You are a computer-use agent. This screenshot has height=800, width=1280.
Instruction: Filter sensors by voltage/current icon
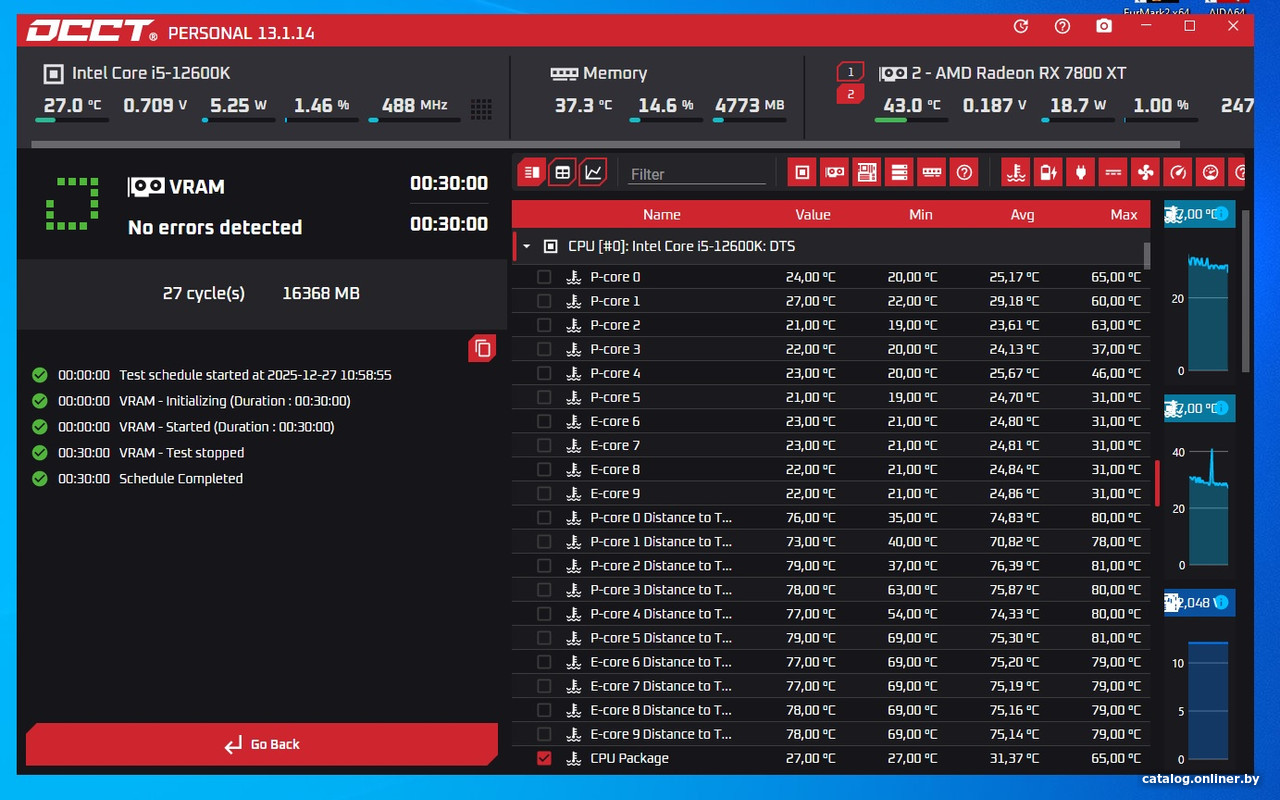[x=1113, y=172]
